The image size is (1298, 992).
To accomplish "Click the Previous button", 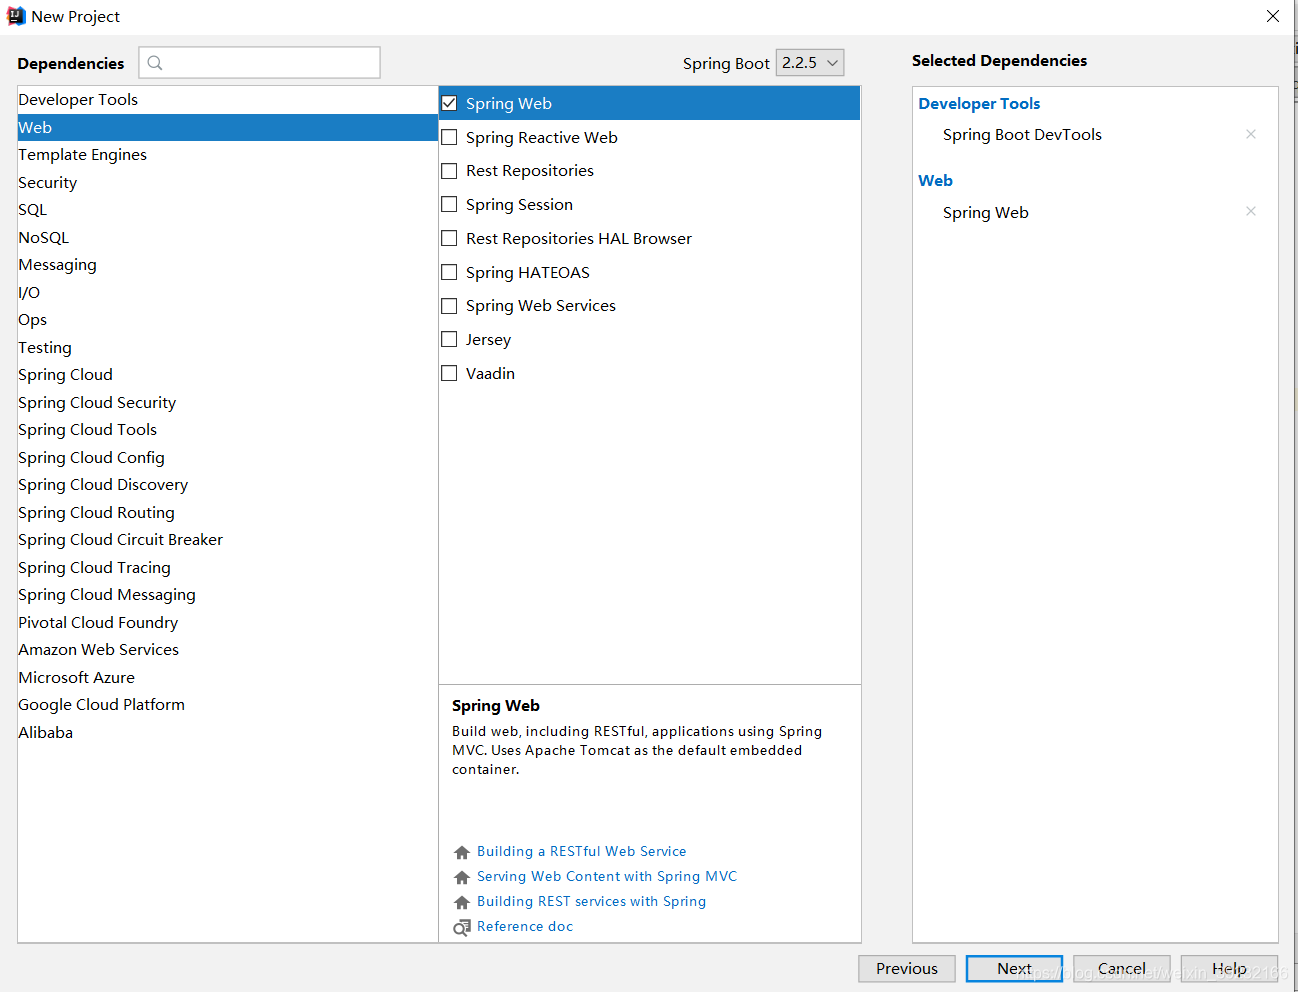I will point(907,968).
